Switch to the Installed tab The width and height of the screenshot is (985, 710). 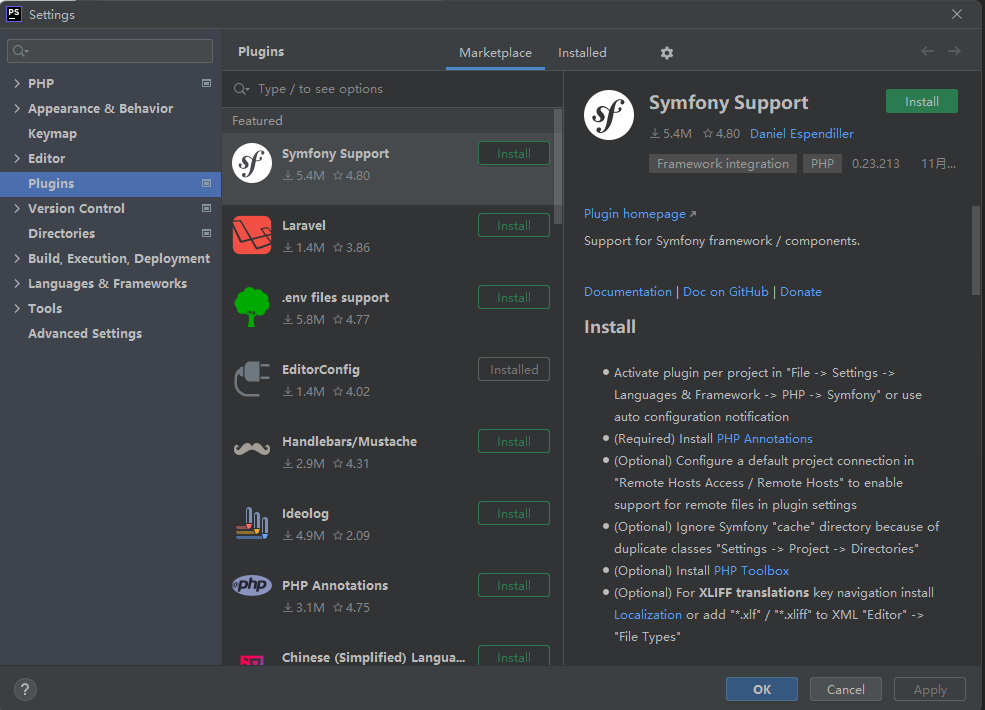(582, 53)
